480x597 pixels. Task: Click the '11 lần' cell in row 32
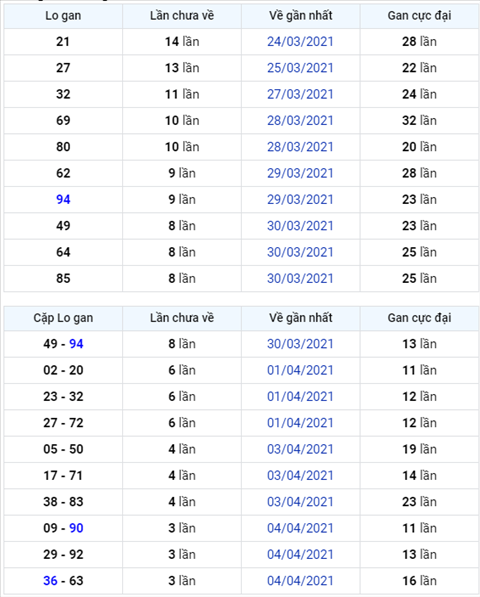[182, 94]
